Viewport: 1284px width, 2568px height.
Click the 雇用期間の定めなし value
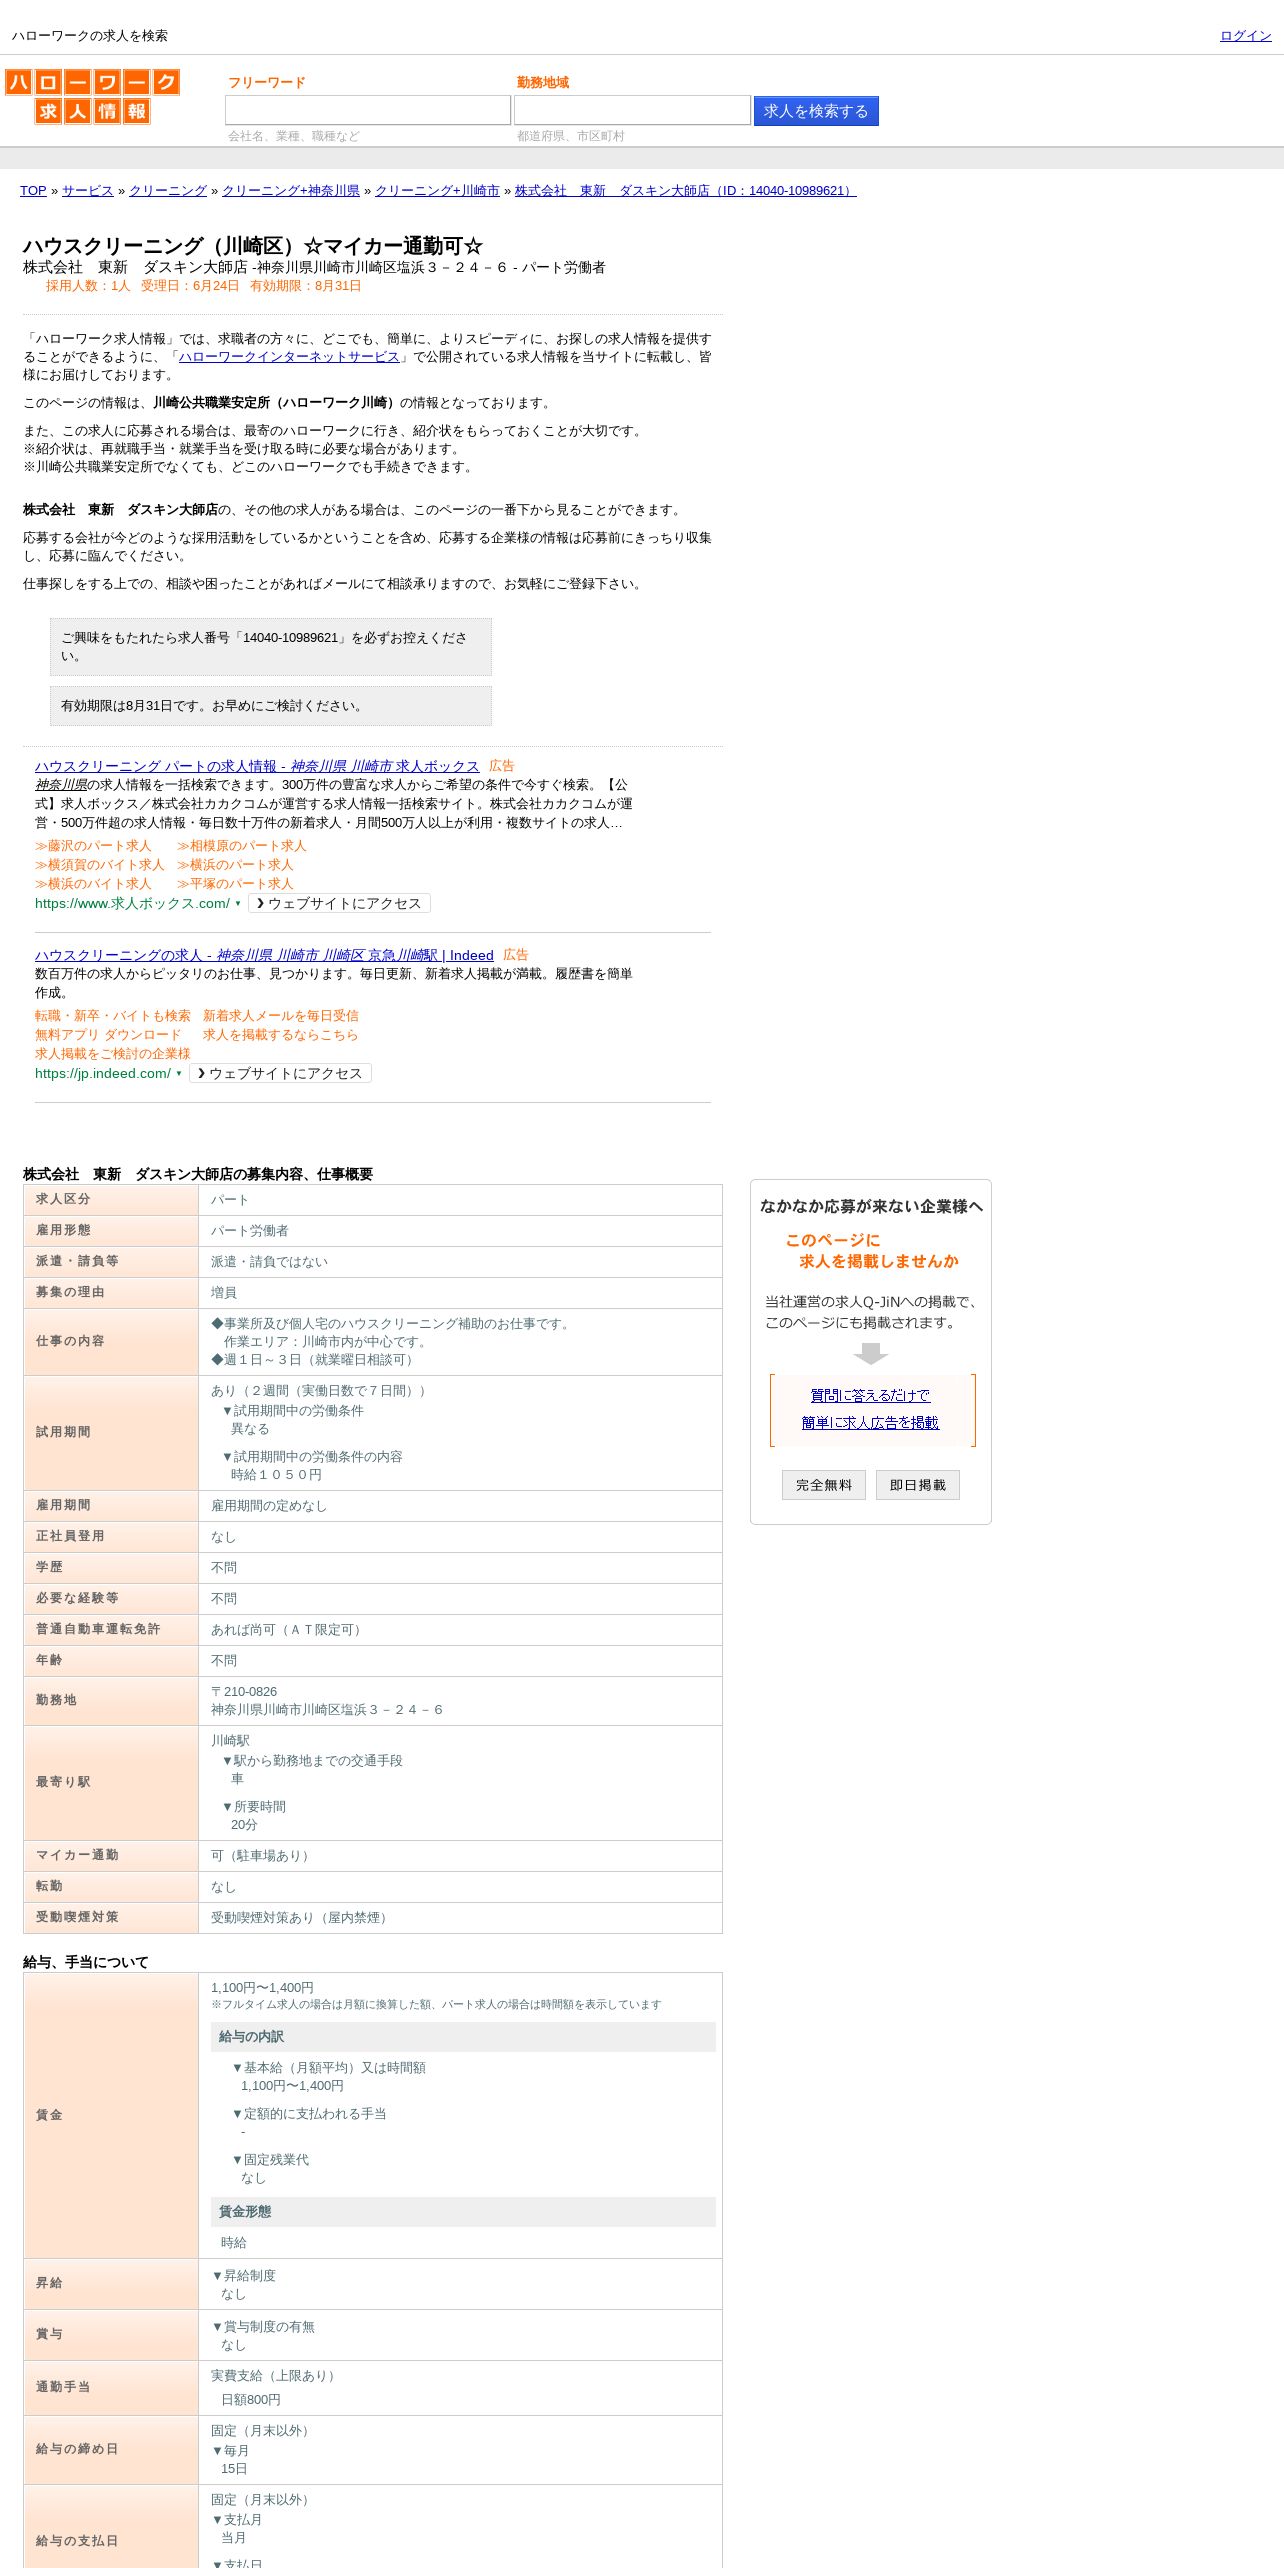(x=269, y=1506)
